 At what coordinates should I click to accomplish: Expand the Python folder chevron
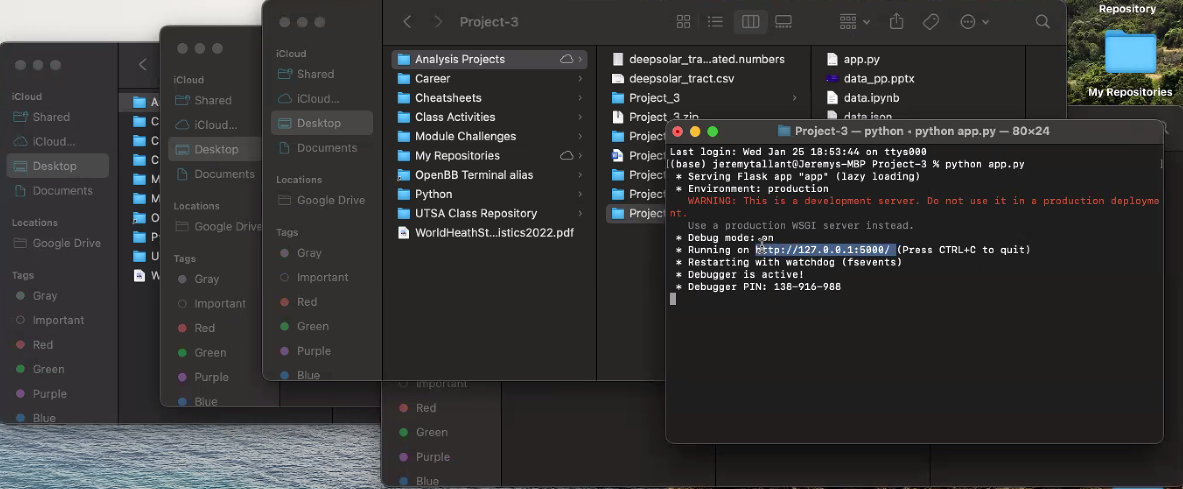point(580,194)
